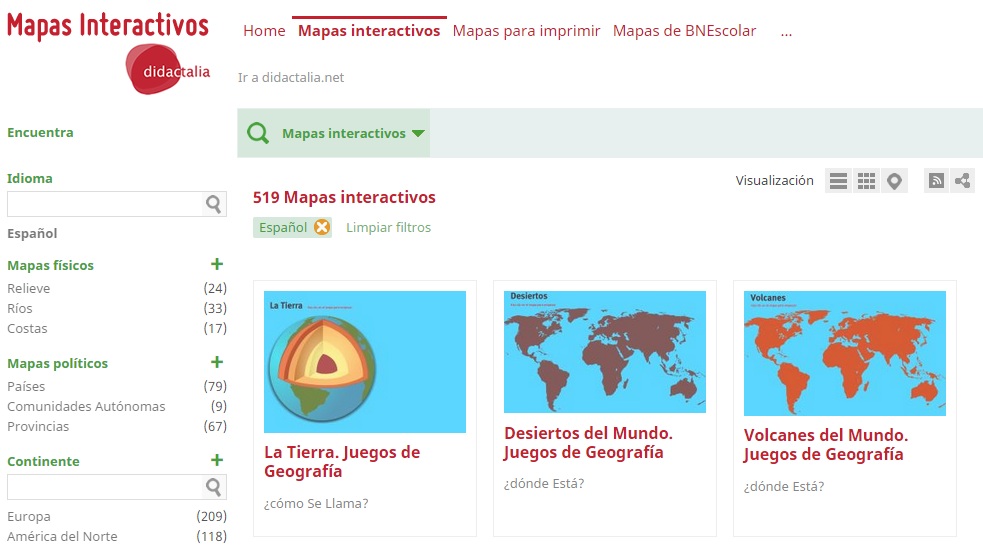
Task: Expand Mapas políticos with plus icon
Action: pos(217,362)
